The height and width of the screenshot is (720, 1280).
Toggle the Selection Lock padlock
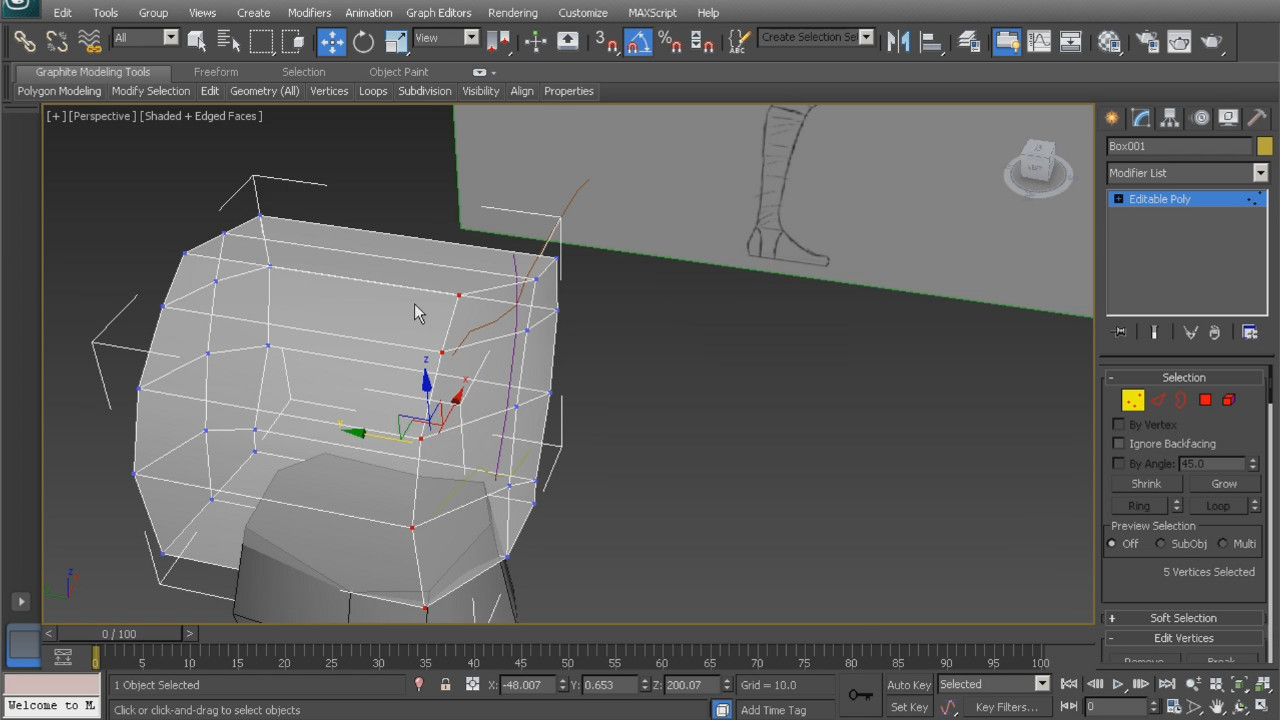(x=445, y=685)
